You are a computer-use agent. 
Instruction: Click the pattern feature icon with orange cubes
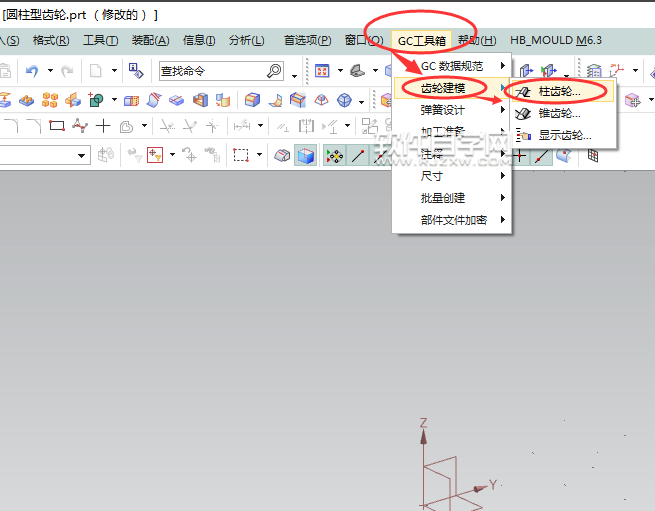point(50,100)
